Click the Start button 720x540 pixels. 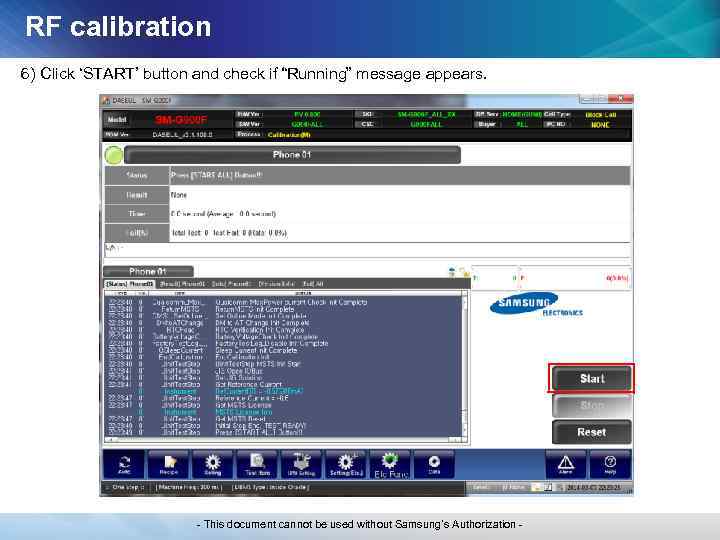point(591,378)
